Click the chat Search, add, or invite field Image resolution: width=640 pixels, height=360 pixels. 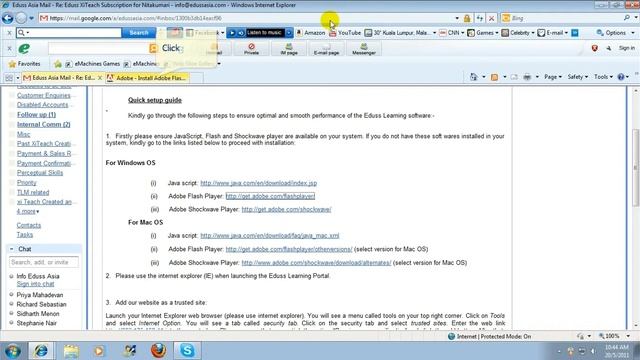44,262
